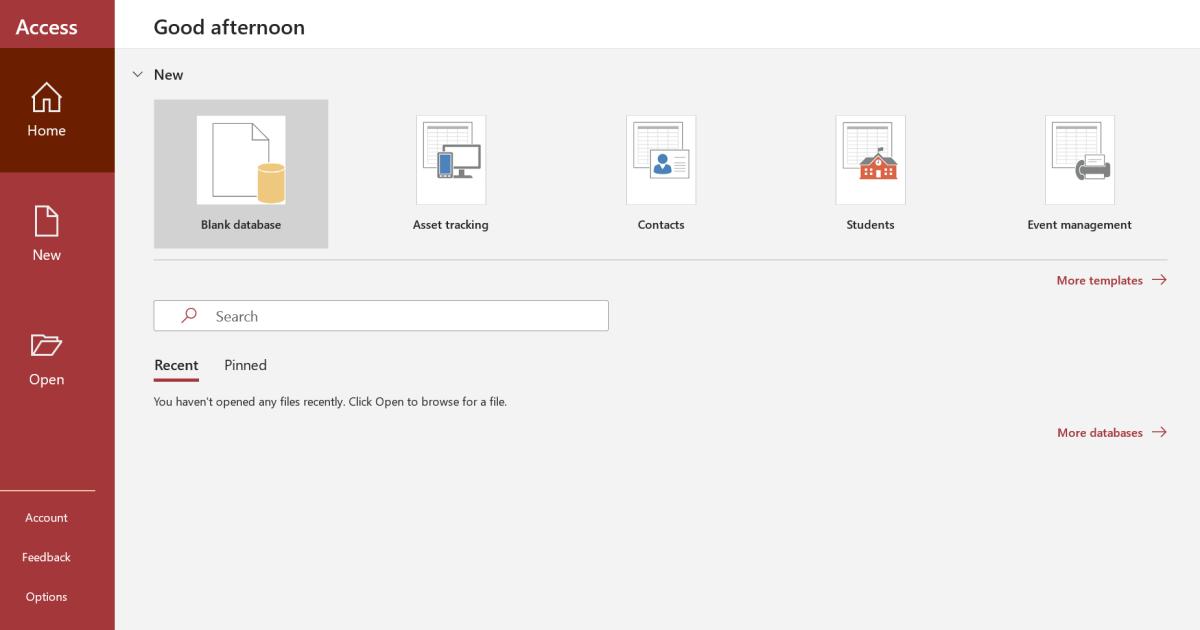Open Account settings
This screenshot has width=1200, height=630.
click(x=46, y=517)
